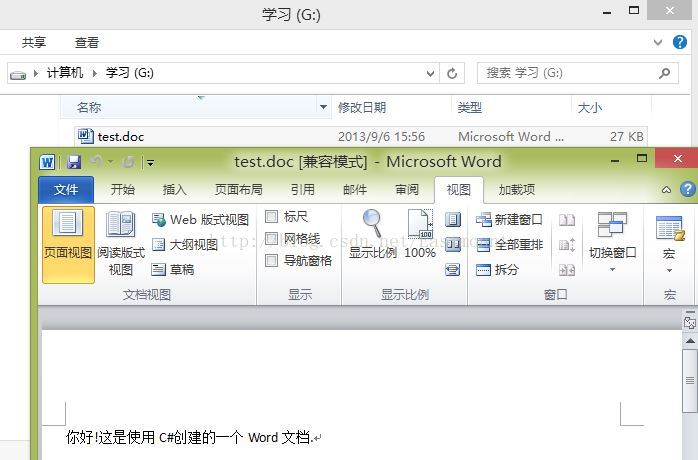Split the document window (拆分)
The image size is (698, 460).
pos(497,269)
